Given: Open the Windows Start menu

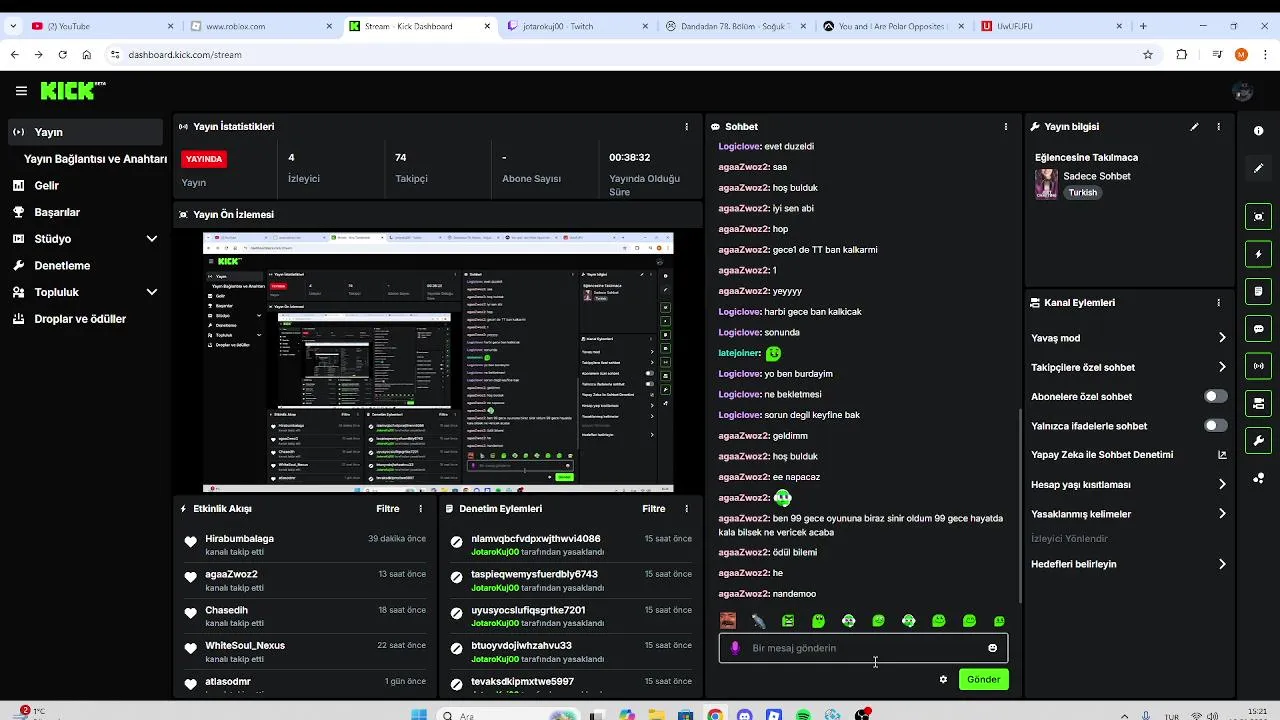Looking at the screenshot, I should [419, 715].
